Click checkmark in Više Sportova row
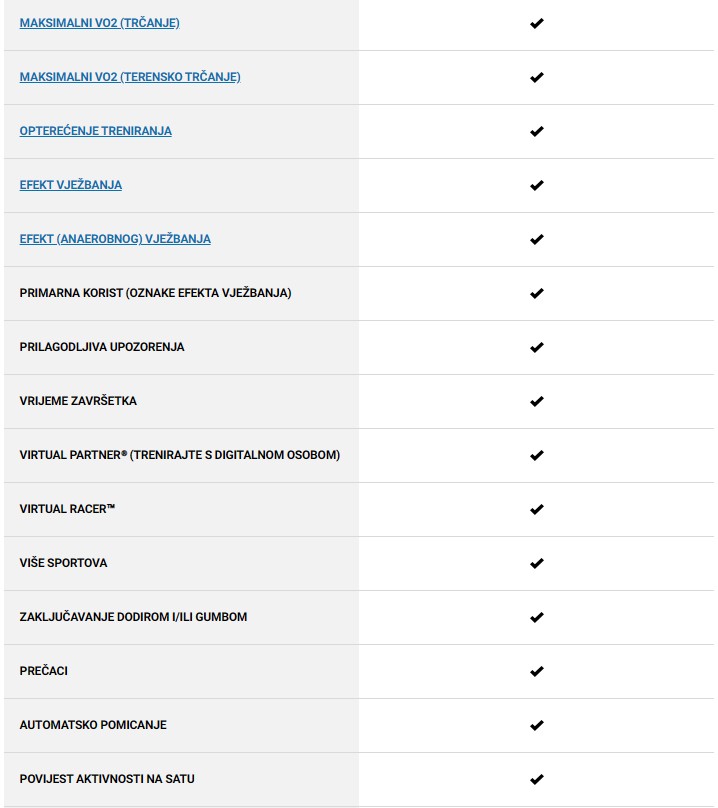Viewport: 718px width, 808px height. pos(537,563)
